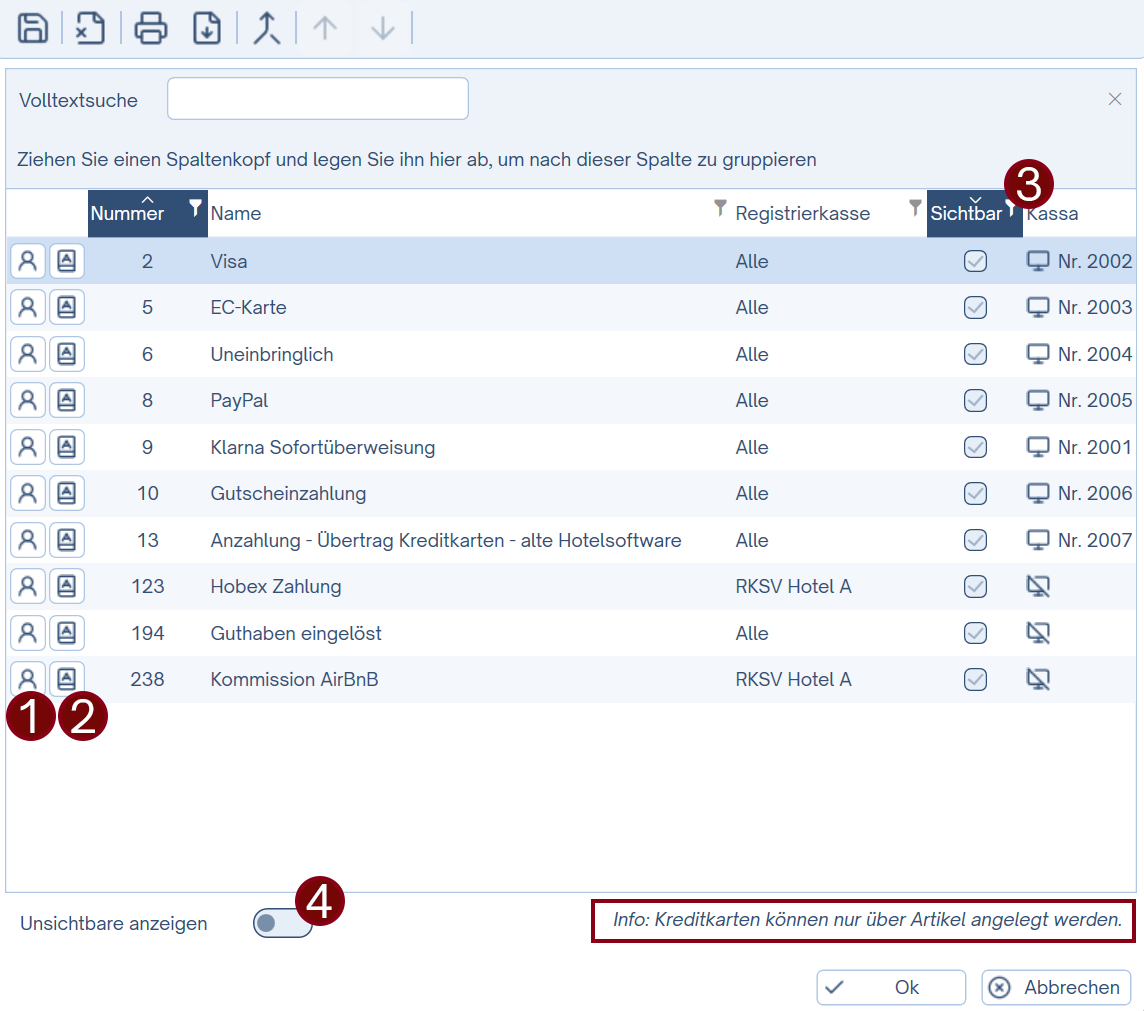Viewport: 1144px width, 1011px height.
Task: Focus the Volltextsuche search field
Action: [318, 99]
